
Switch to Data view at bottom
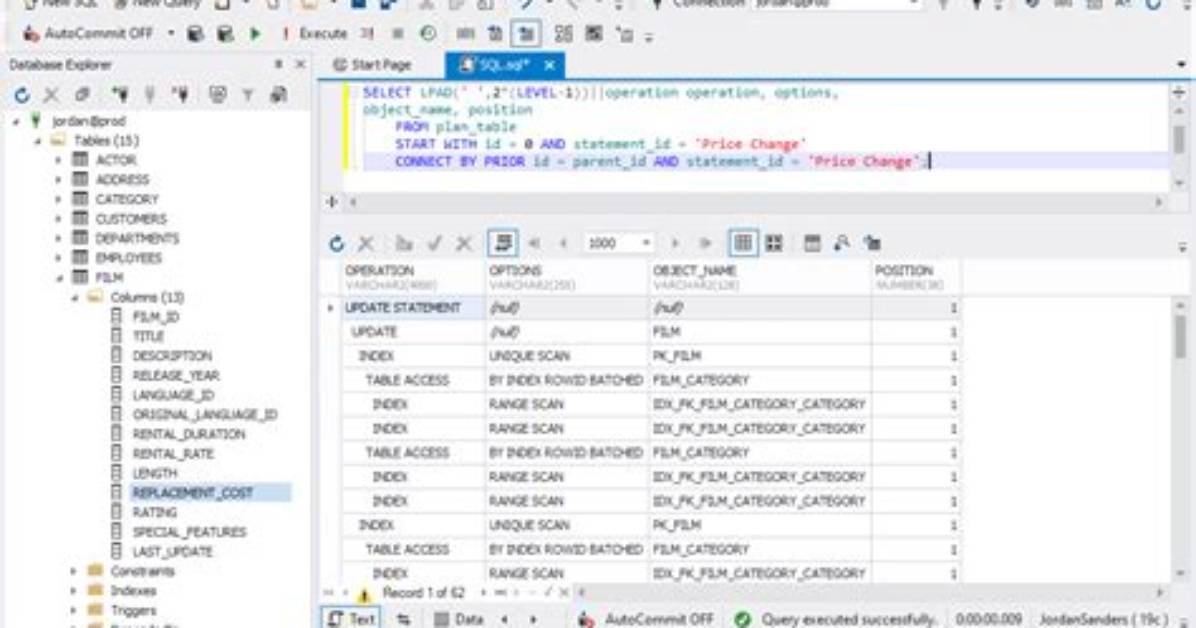459,620
